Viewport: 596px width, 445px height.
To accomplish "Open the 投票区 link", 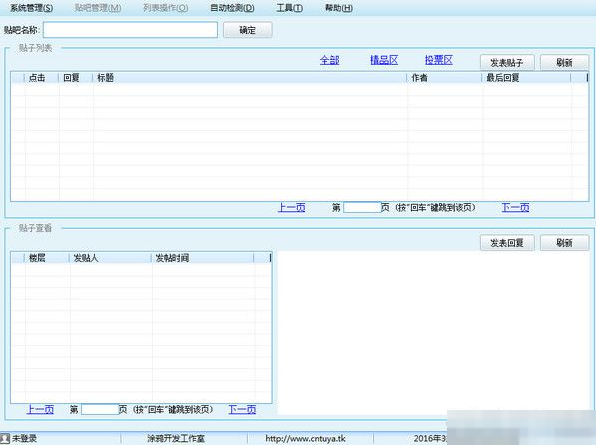I will 439,60.
